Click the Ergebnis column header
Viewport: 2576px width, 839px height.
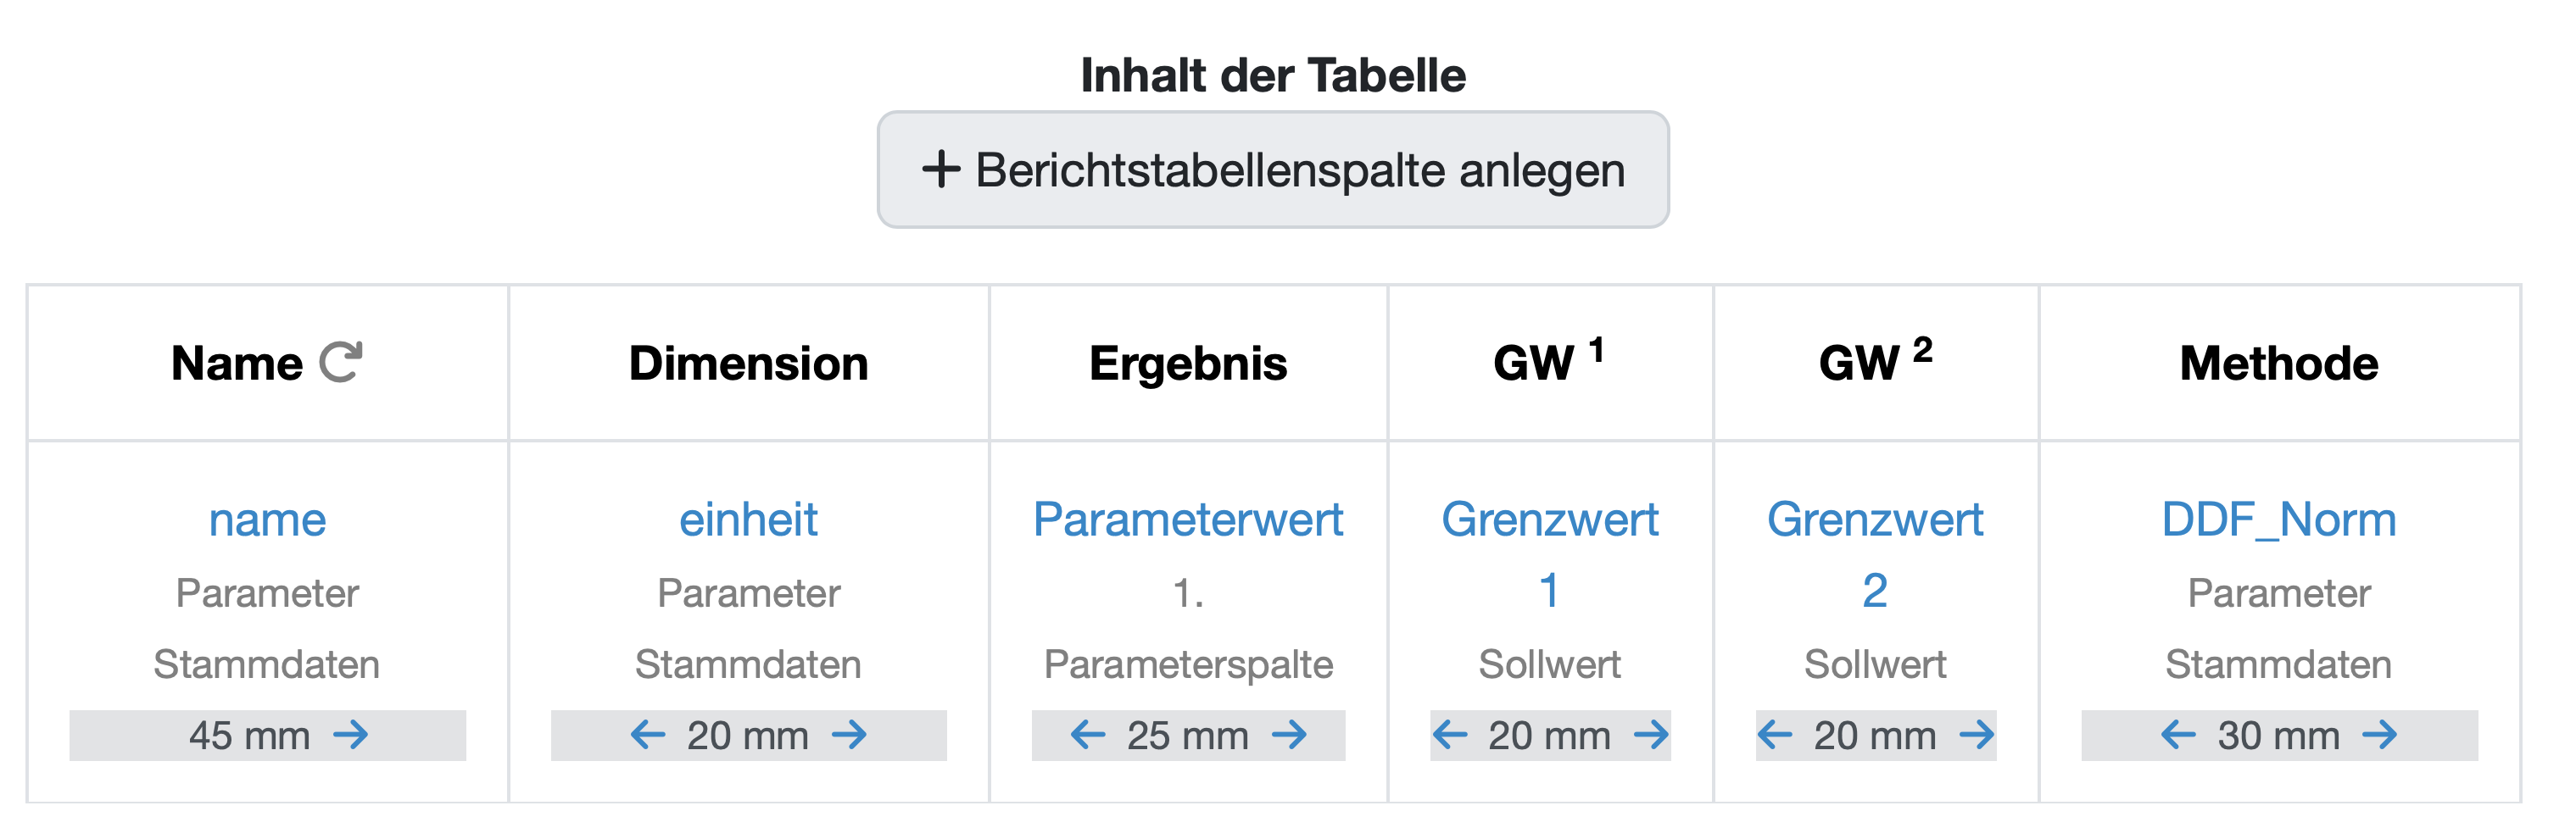[1188, 363]
